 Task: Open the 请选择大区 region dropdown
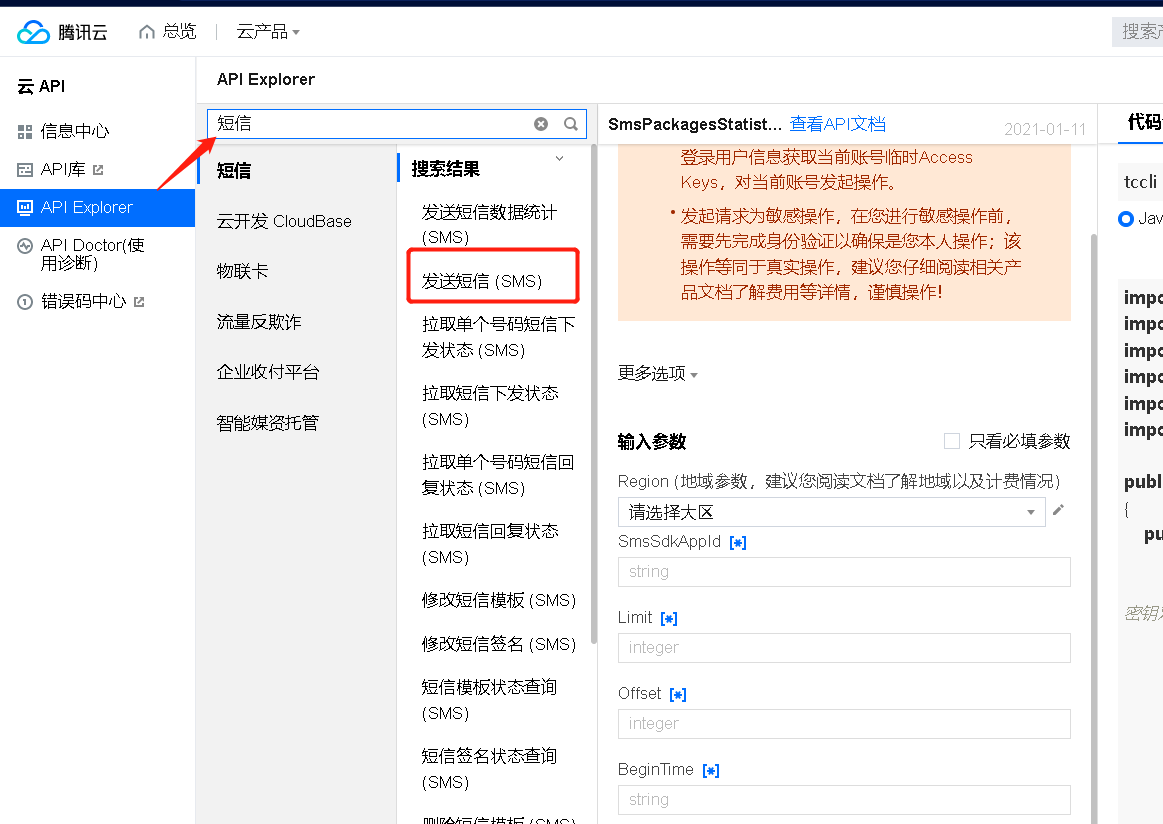pyautogui.click(x=831, y=511)
